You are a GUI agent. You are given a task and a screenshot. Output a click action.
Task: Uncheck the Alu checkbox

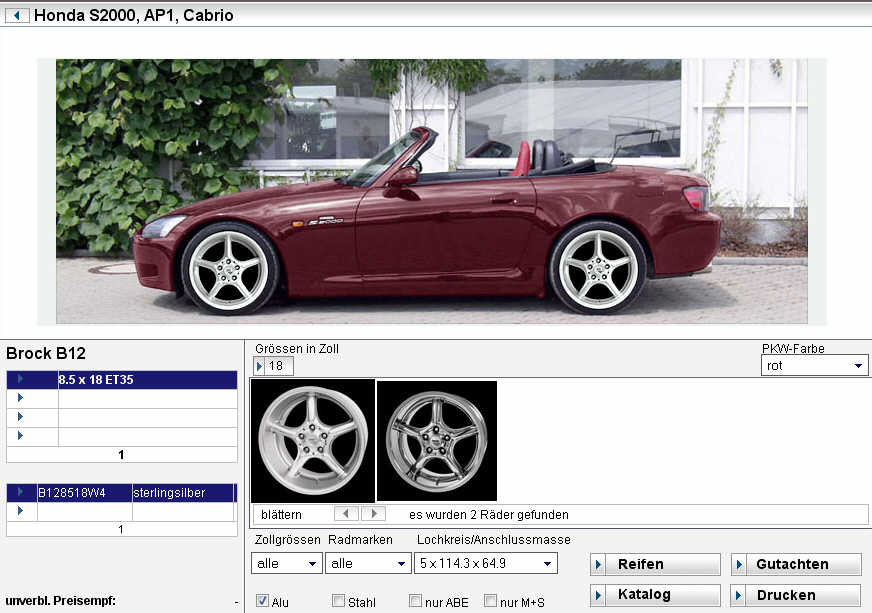262,601
